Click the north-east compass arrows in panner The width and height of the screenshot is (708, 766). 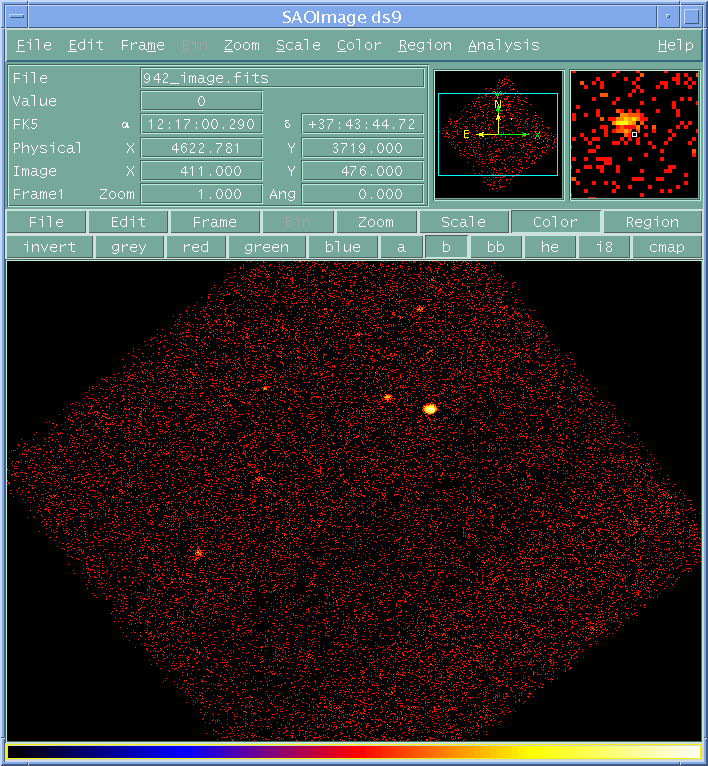click(503, 117)
